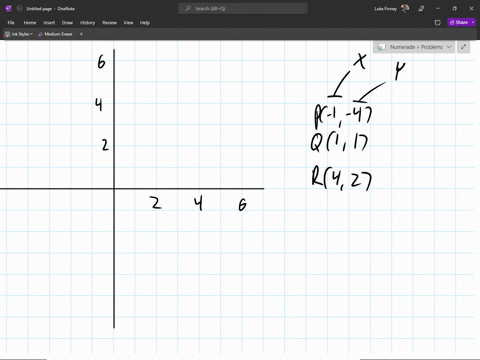480x360 pixels.
Task: Expand the Share dropdown arrow
Action: 473,22
